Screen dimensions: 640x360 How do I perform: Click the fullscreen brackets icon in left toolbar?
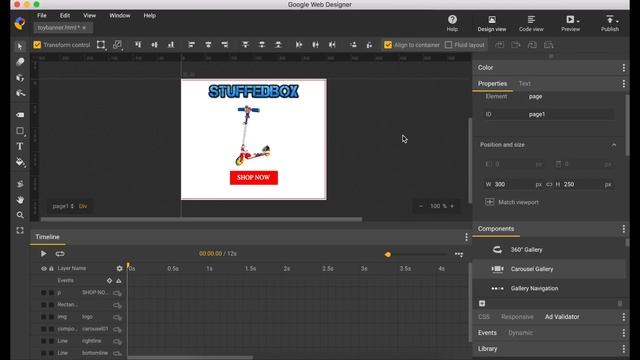pos(20,231)
